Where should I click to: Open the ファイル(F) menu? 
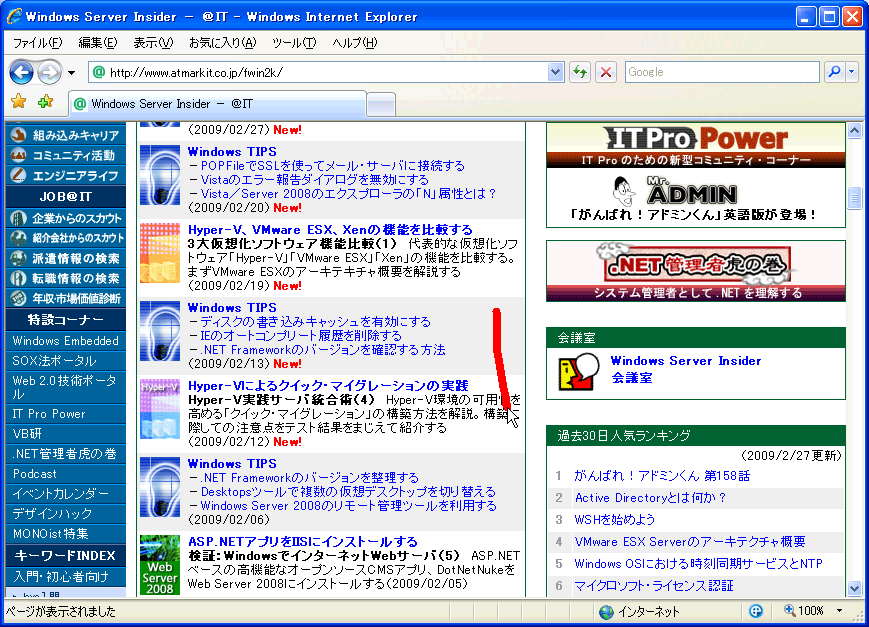(x=37, y=43)
